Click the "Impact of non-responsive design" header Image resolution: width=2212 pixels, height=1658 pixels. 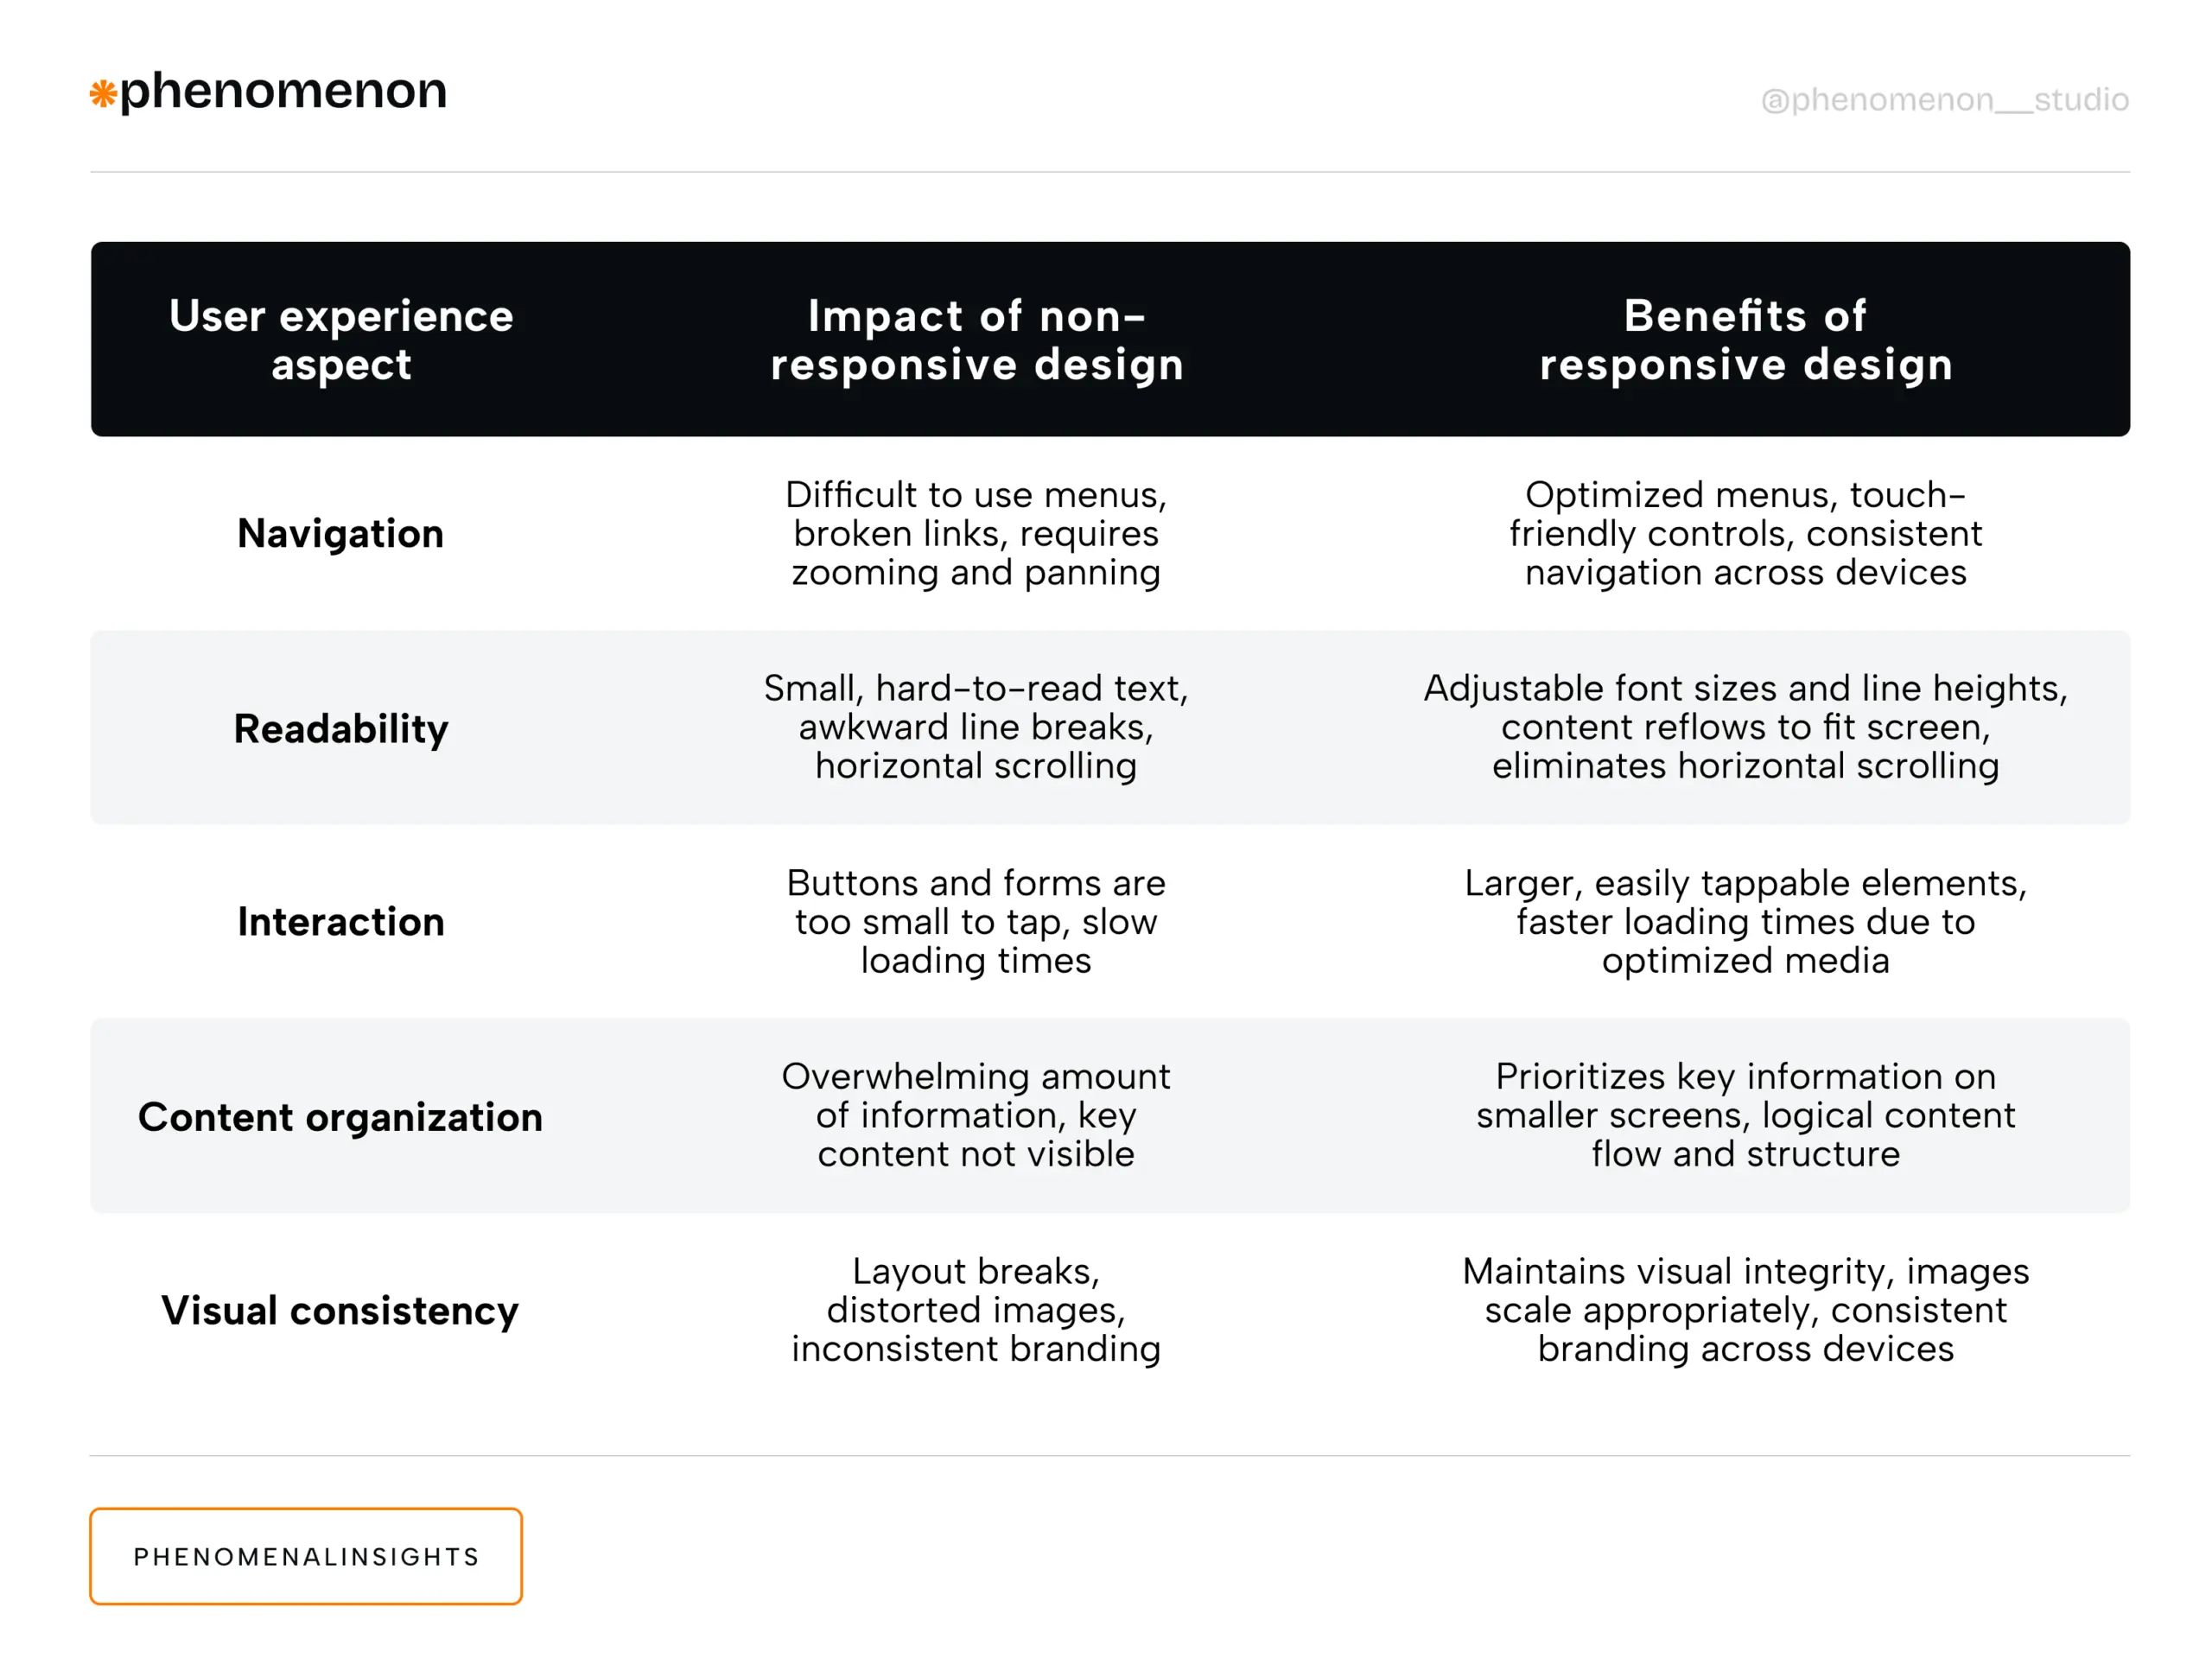click(976, 340)
